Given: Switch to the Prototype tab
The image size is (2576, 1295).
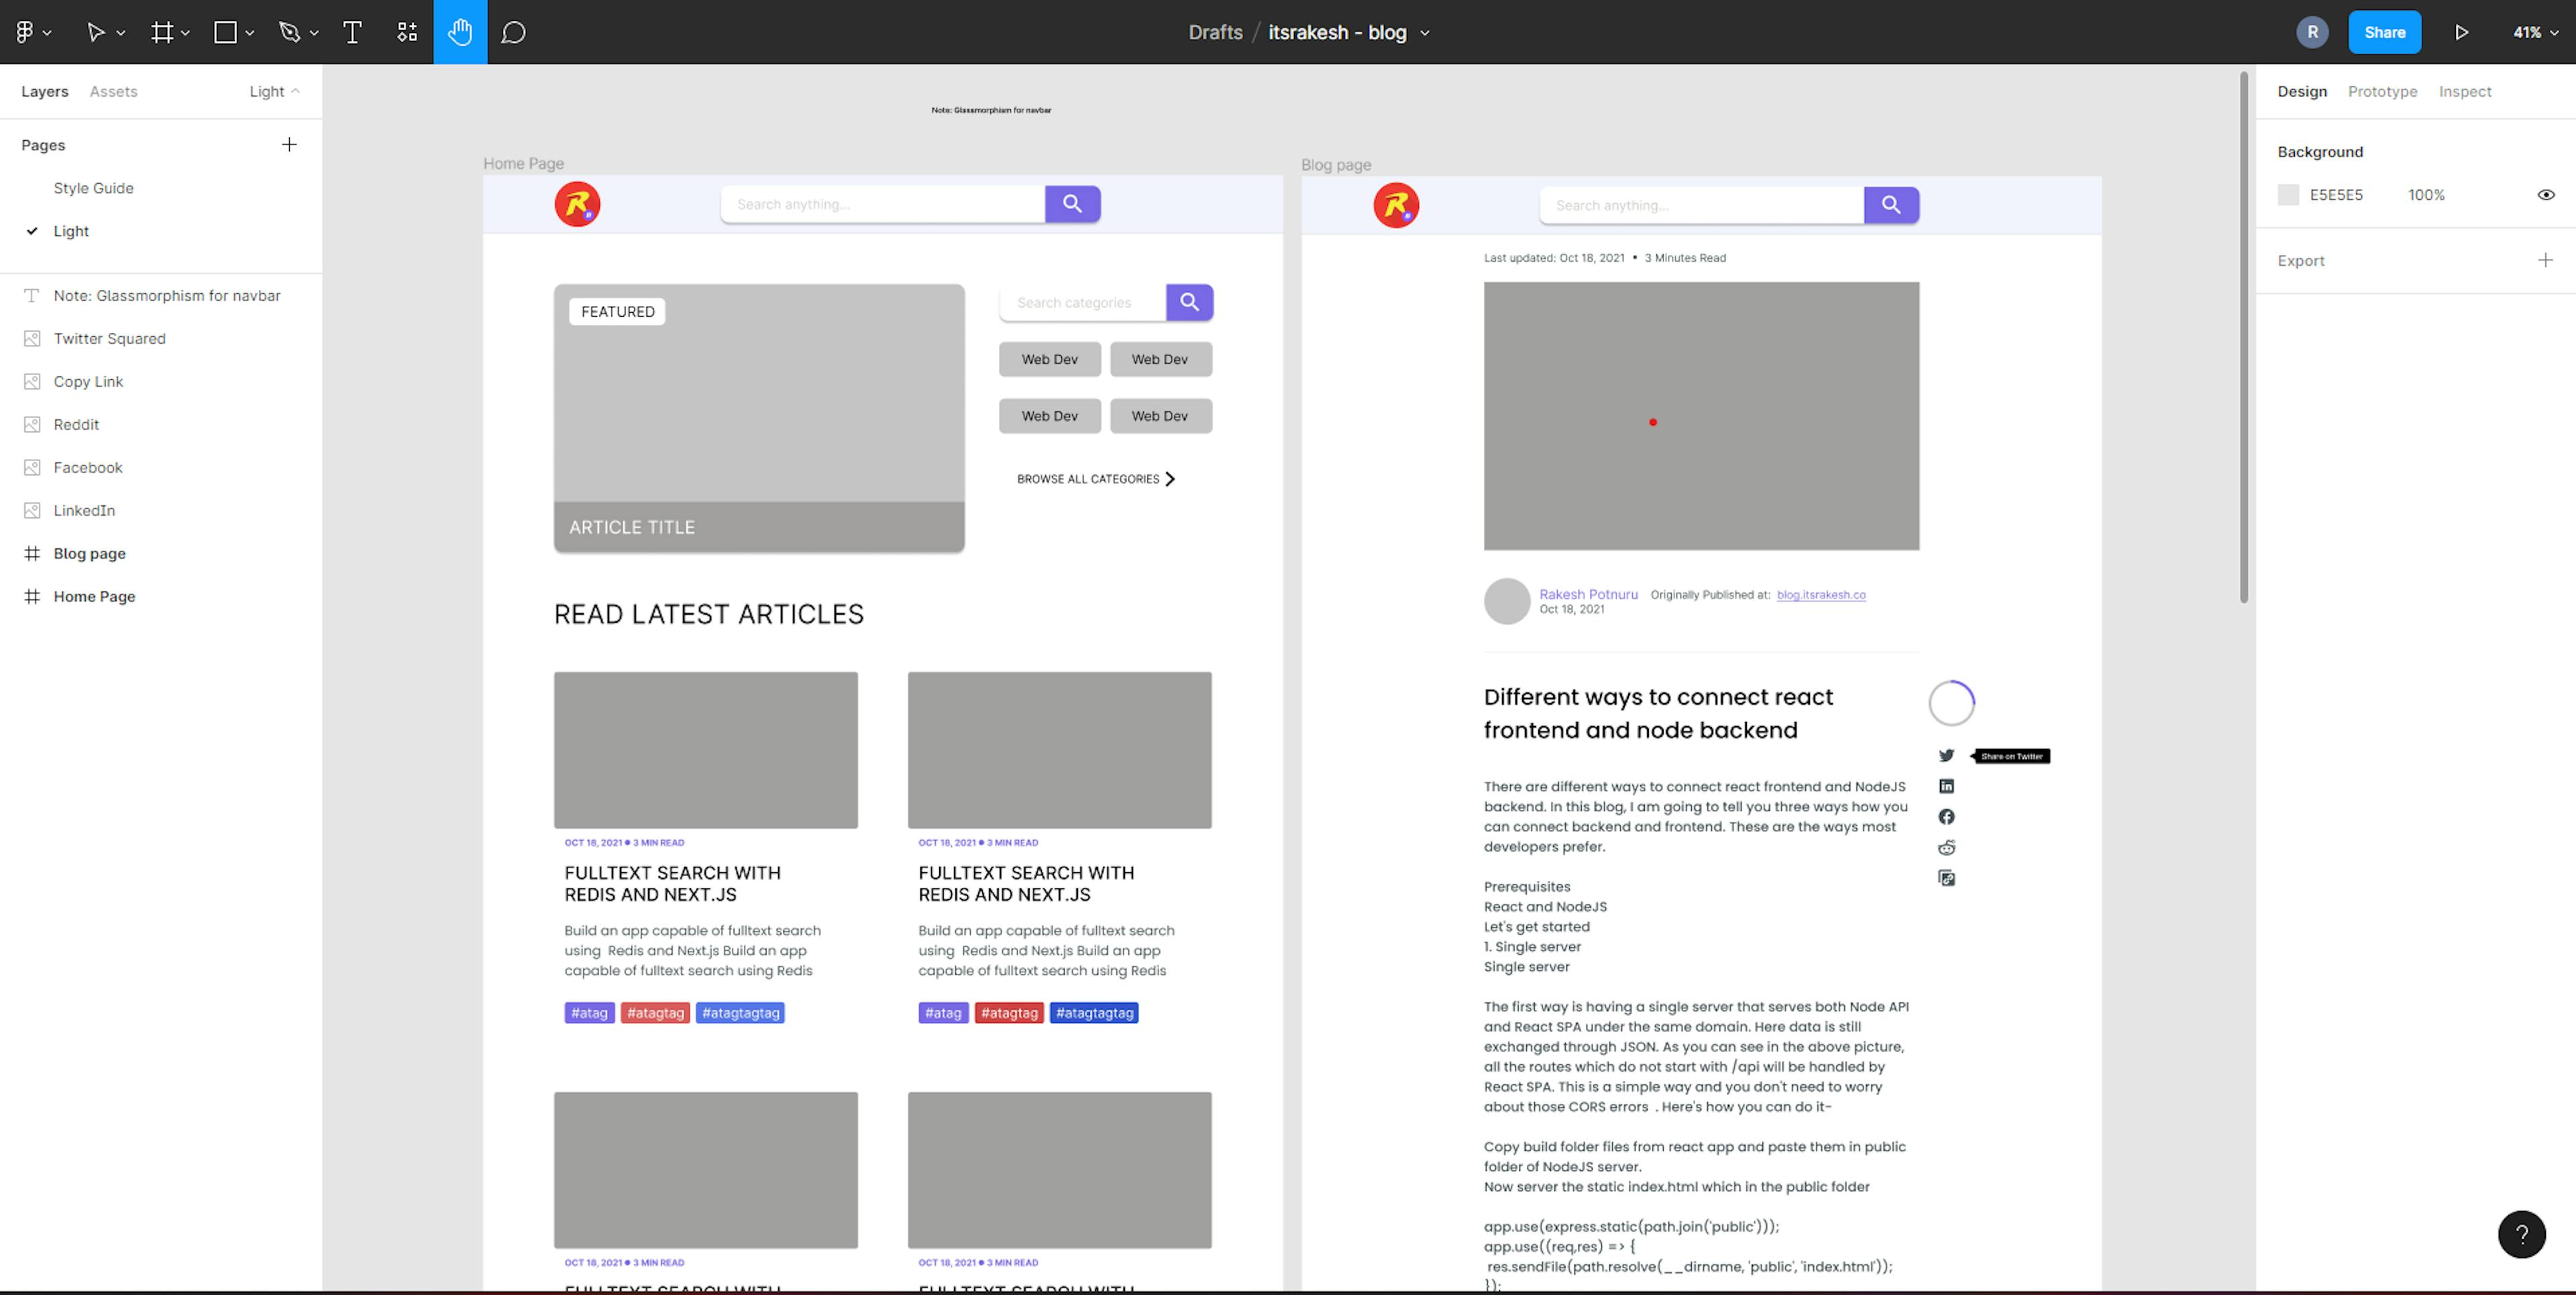Looking at the screenshot, I should (2382, 91).
